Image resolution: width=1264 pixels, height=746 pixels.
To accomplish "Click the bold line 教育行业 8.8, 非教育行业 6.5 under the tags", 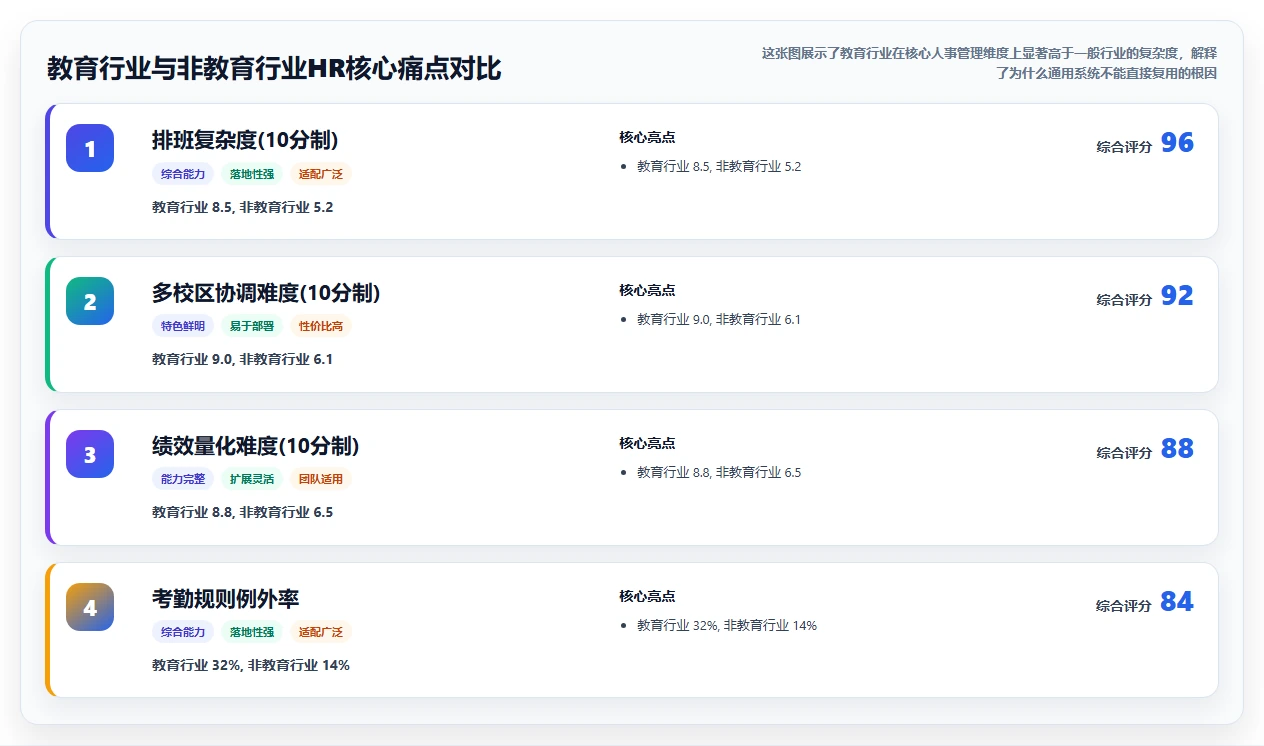I will pyautogui.click(x=242, y=512).
